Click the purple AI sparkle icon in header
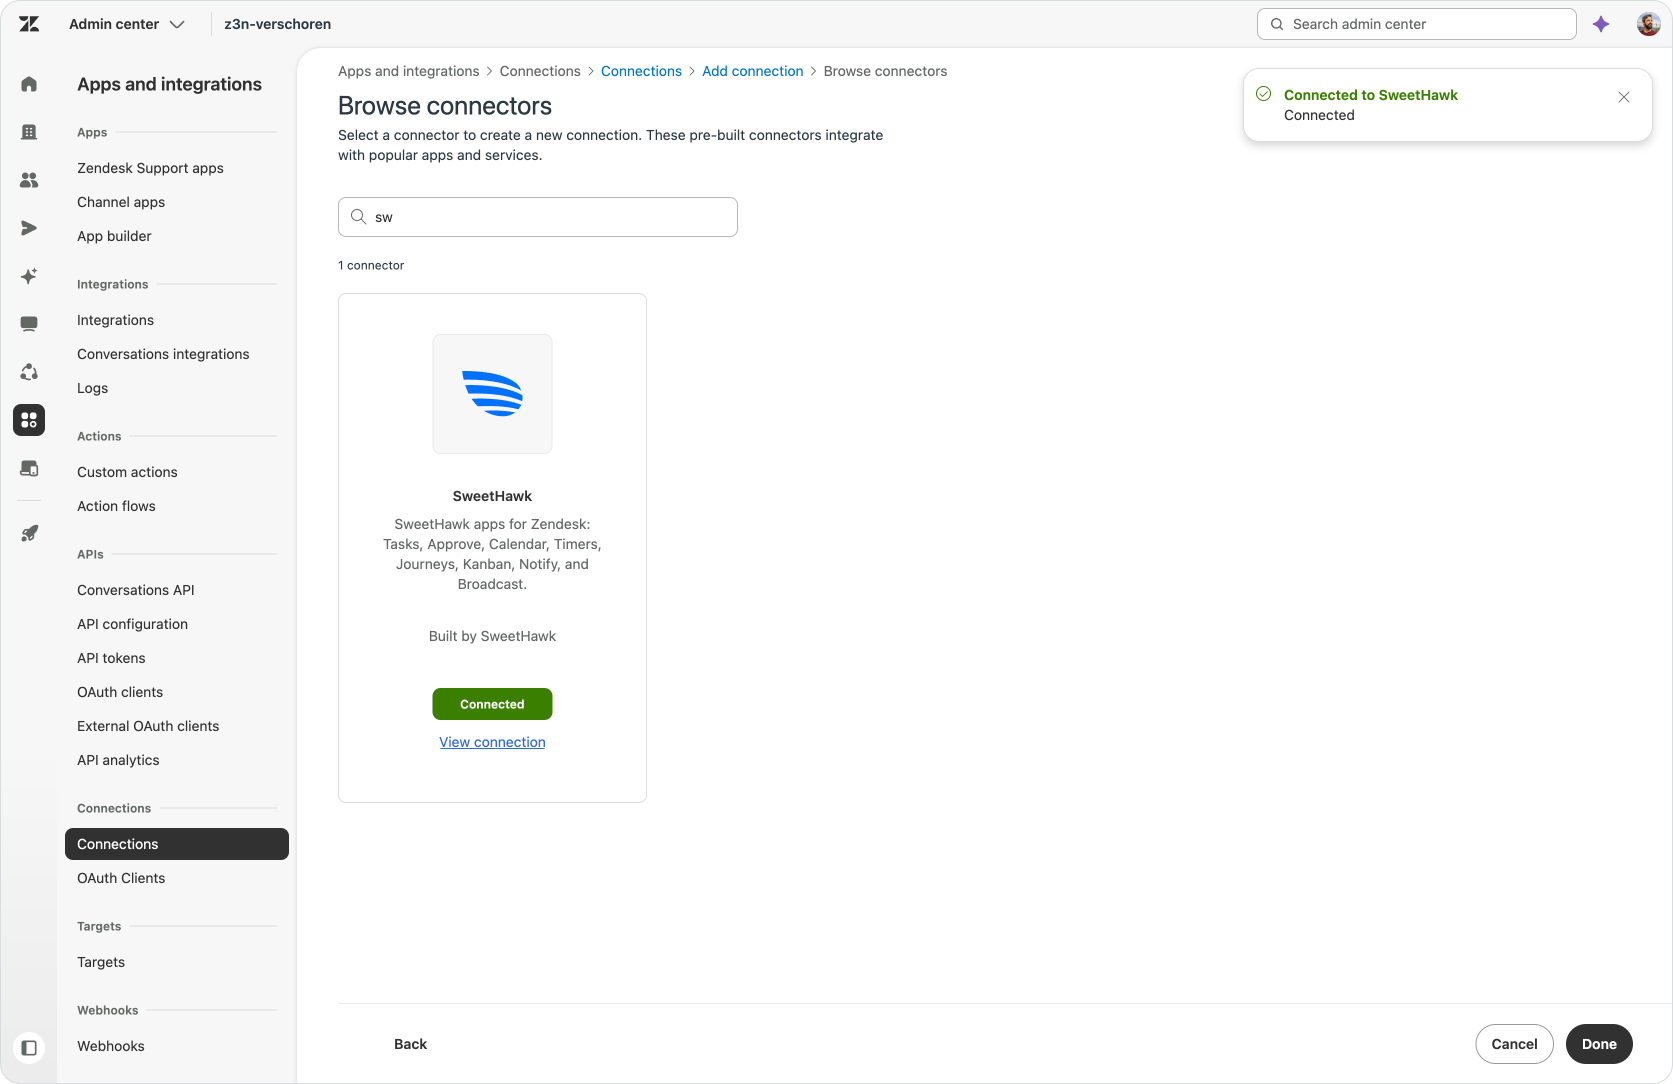 click(x=1601, y=24)
